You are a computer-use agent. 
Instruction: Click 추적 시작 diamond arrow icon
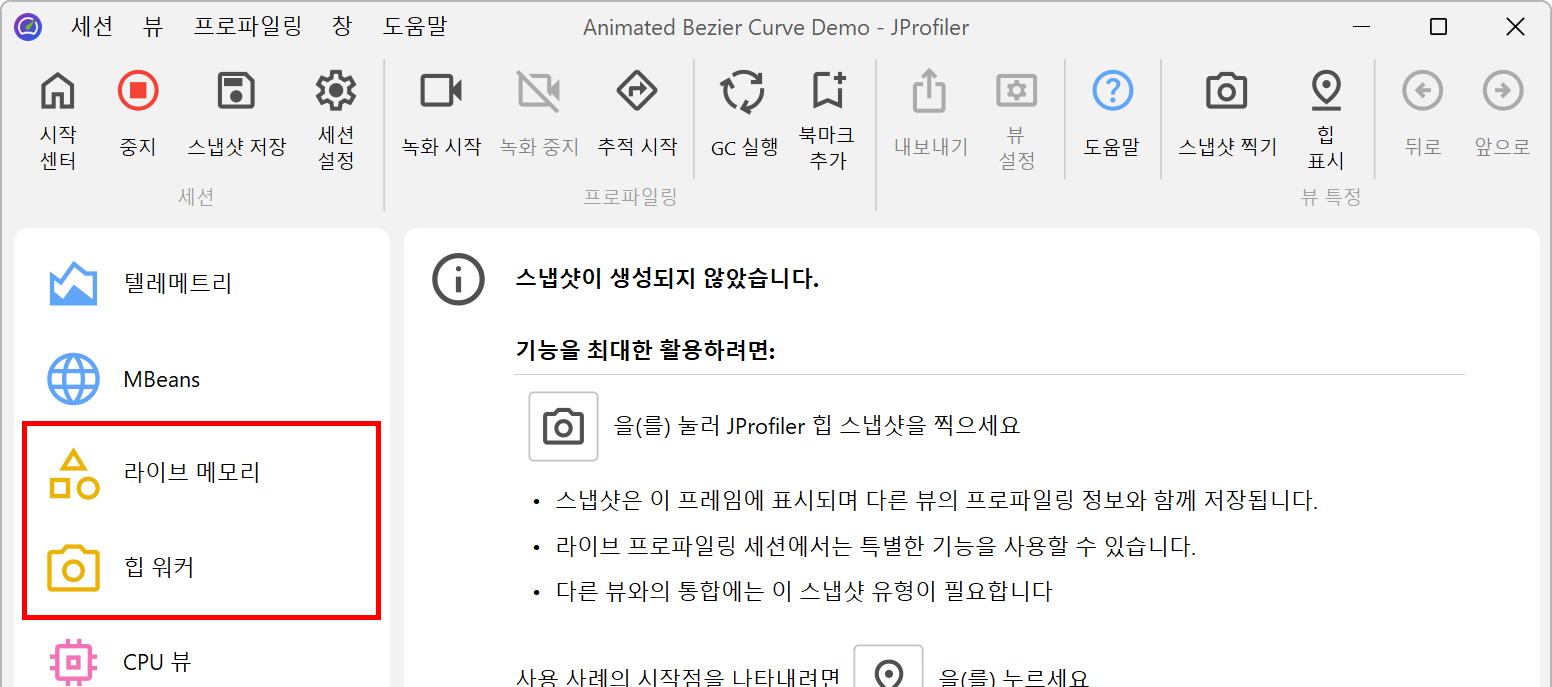click(x=637, y=91)
